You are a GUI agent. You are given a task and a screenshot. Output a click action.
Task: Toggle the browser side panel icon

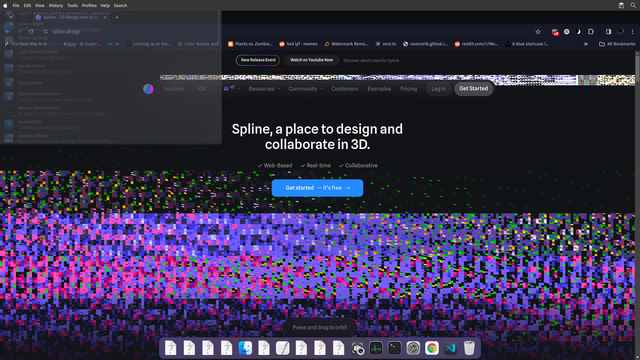pos(609,32)
